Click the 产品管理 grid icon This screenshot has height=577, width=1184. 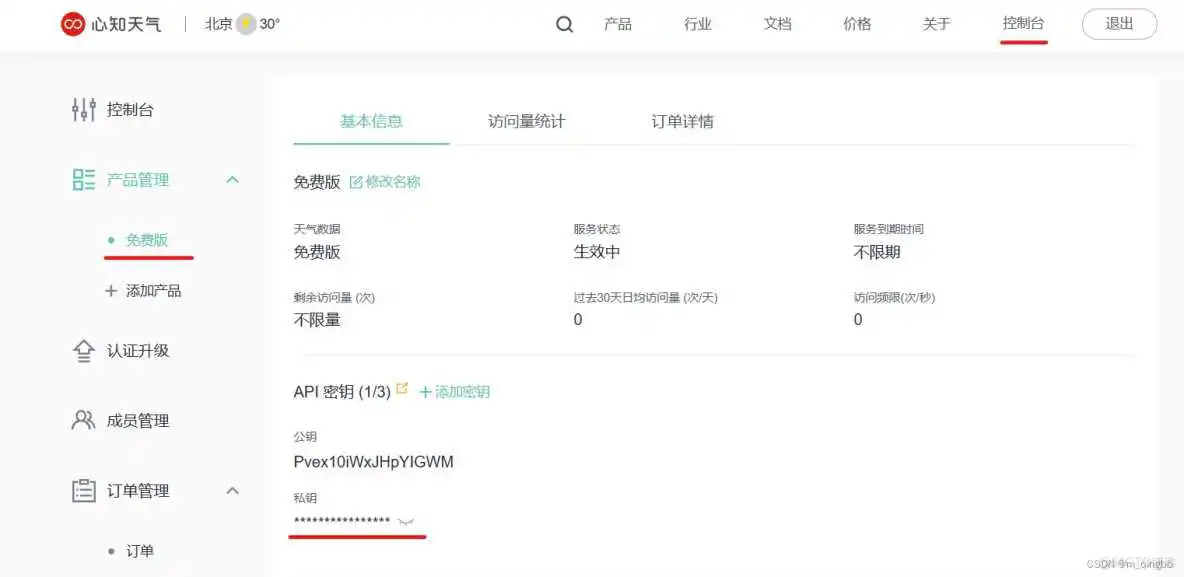pos(84,180)
